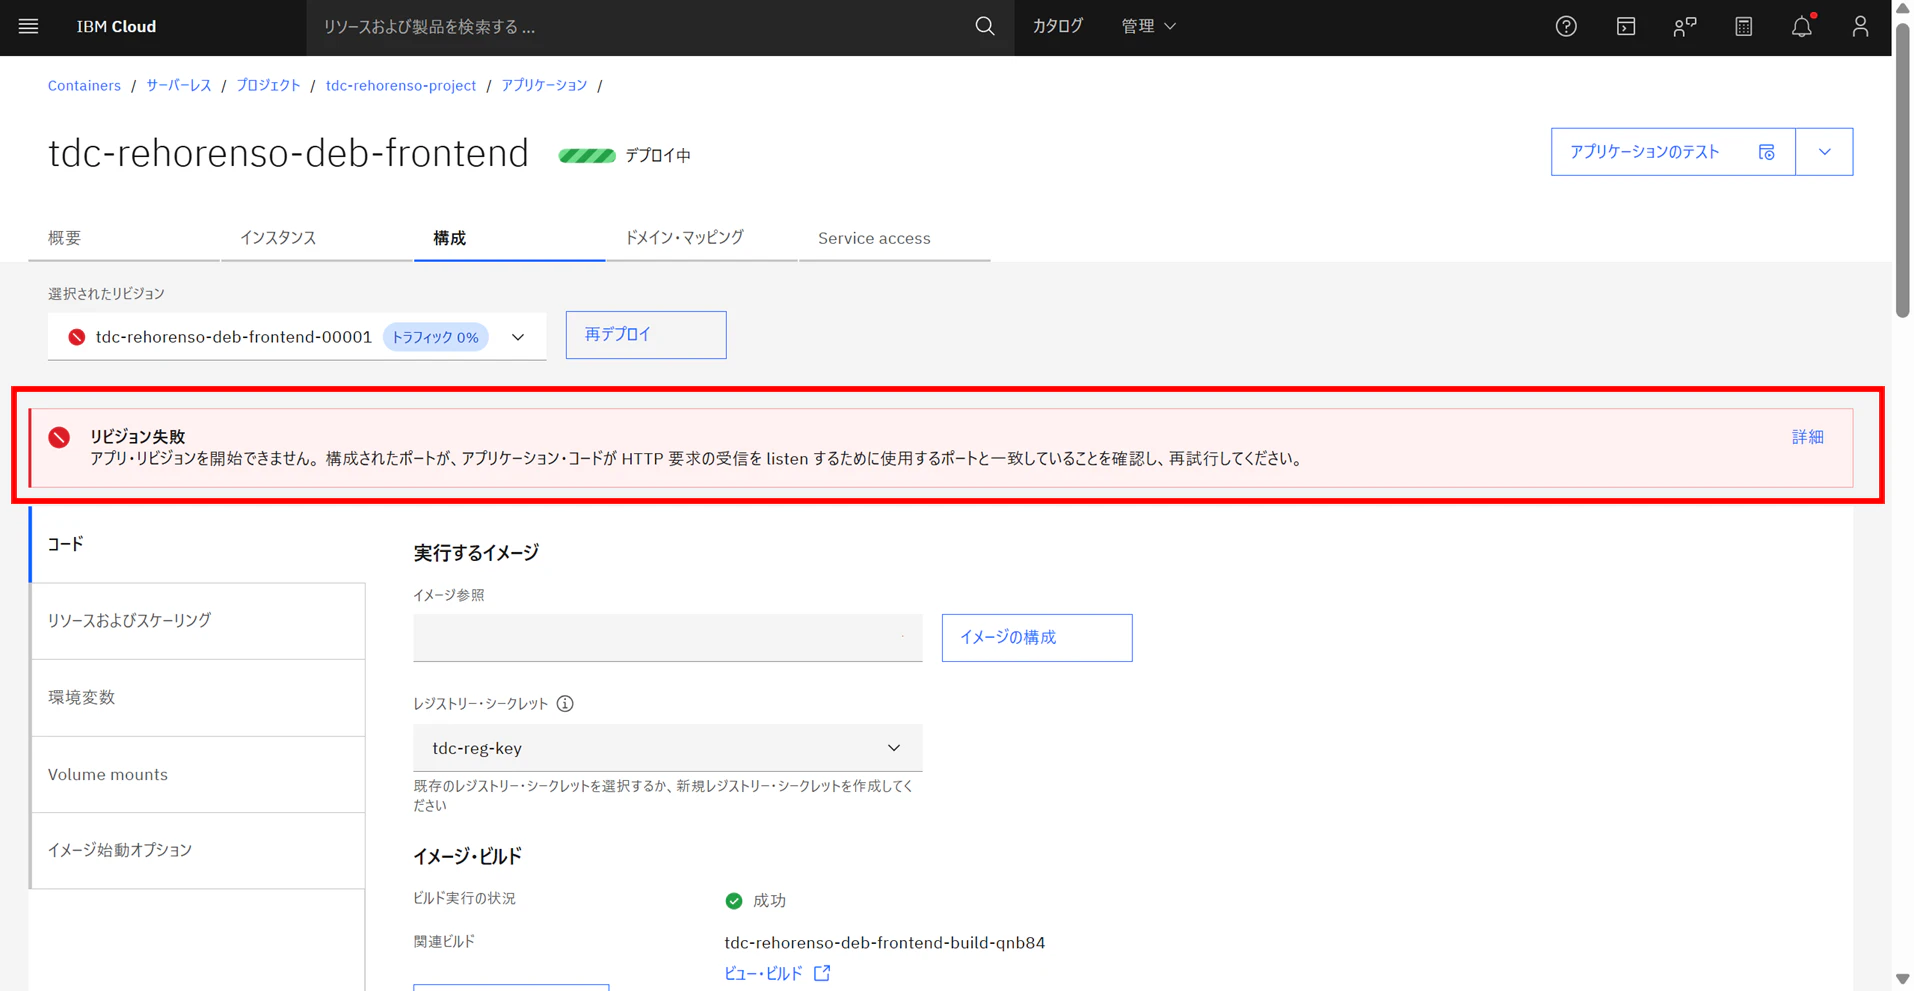This screenshot has height=991, width=1914.
Task: Focus the イメージ参照 input field
Action: coord(667,638)
